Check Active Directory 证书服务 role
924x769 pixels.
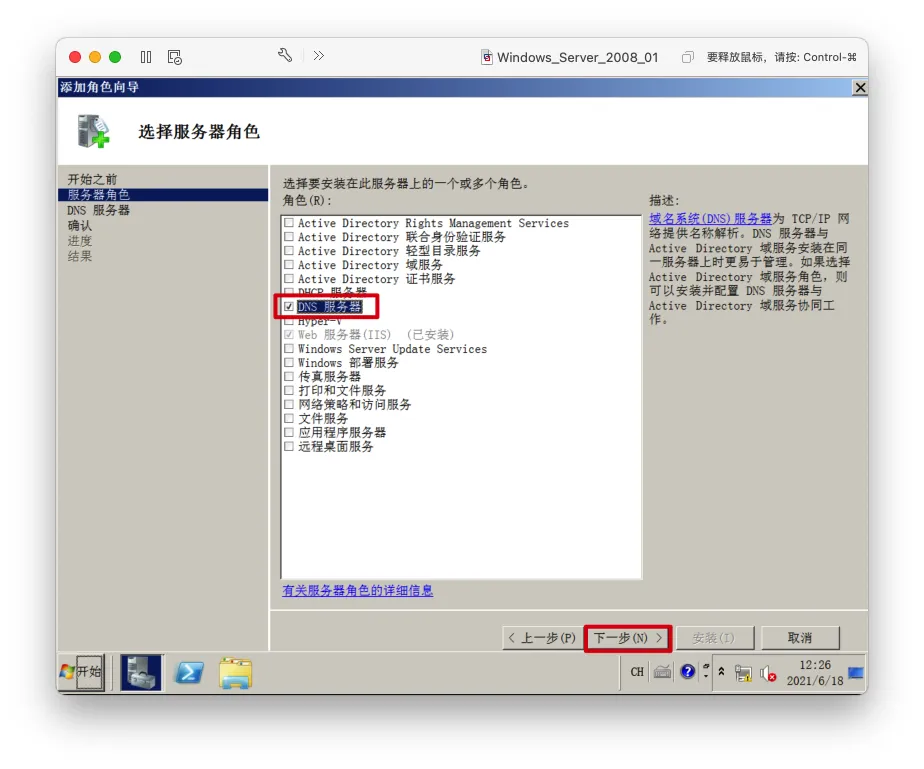(289, 279)
